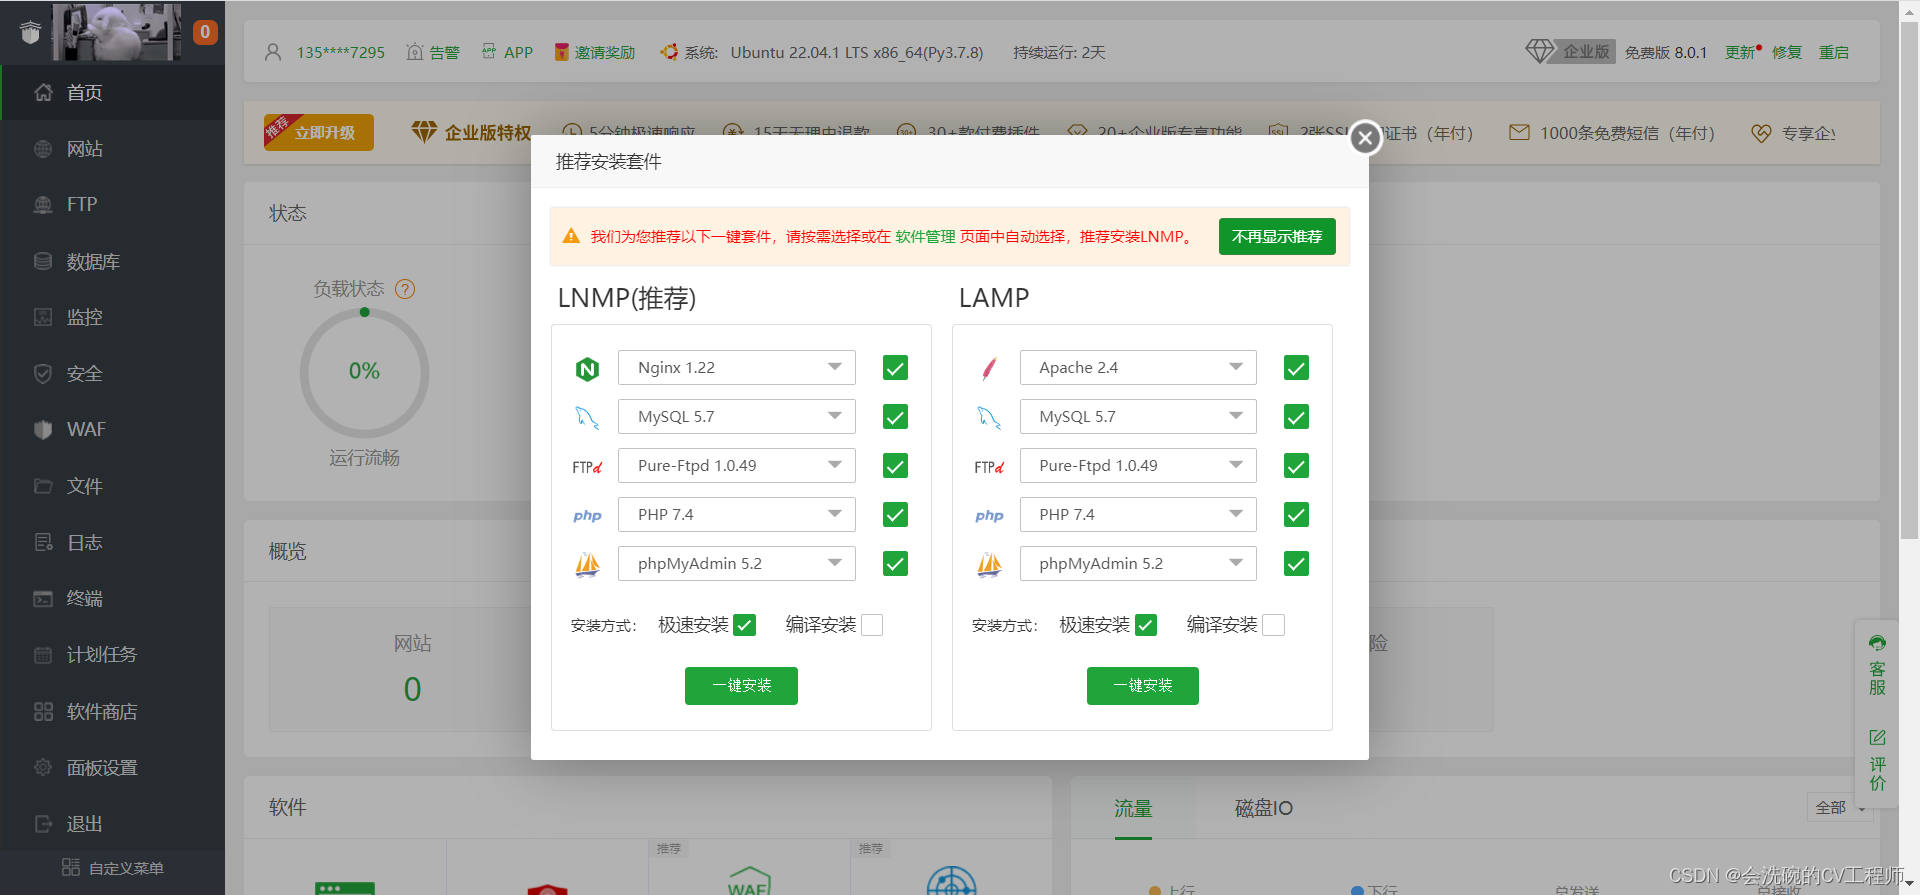Click 一键安装 button for LNMP
The height and width of the screenshot is (895, 1920).
click(741, 686)
